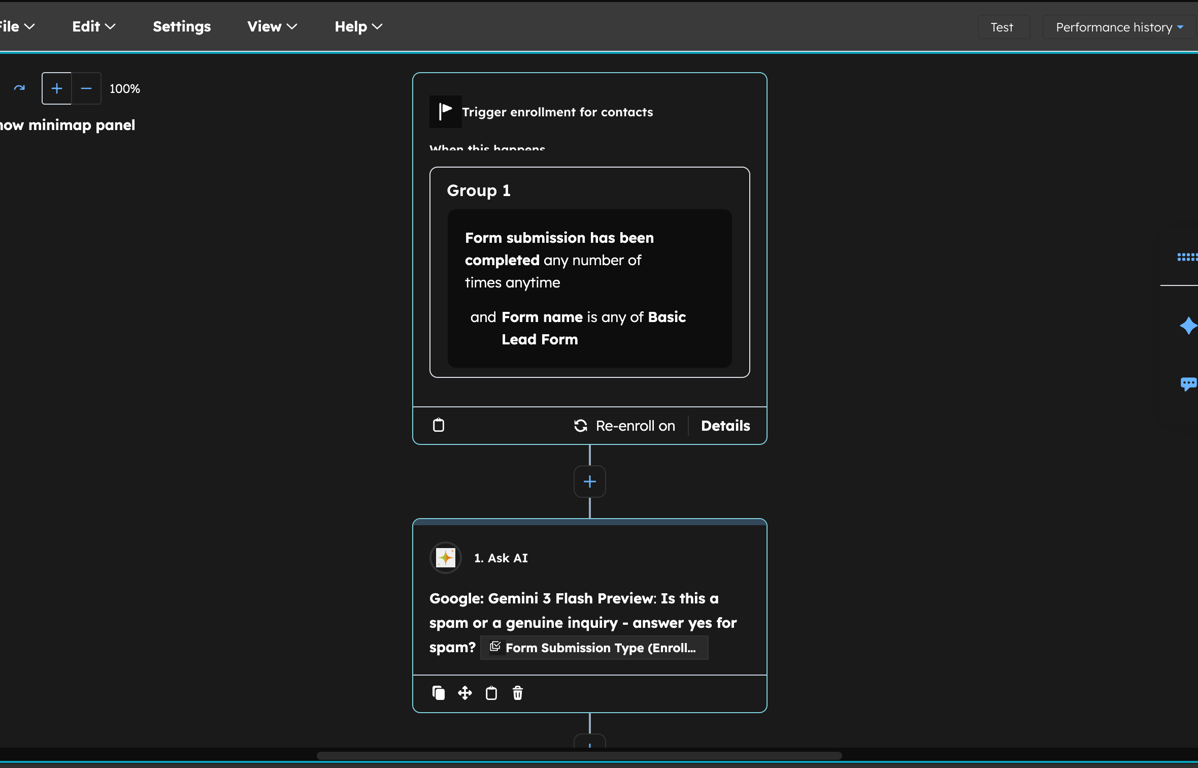Zoom out using the minus icon
The height and width of the screenshot is (768, 1198).
86,88
